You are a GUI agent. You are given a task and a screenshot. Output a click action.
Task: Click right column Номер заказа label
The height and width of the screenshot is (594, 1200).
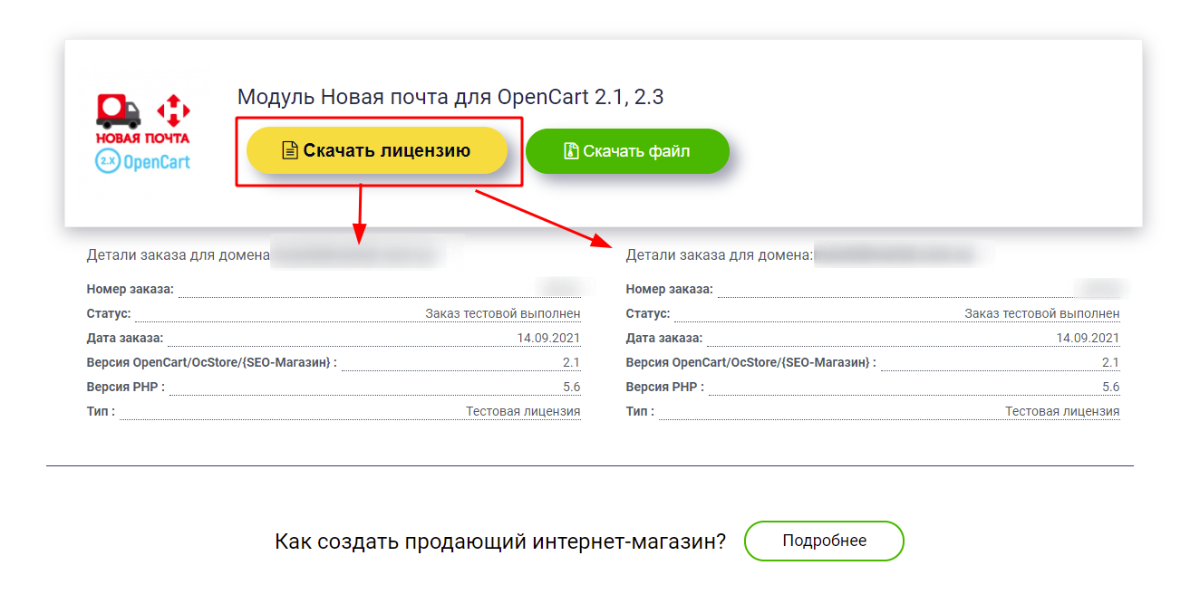(669, 289)
